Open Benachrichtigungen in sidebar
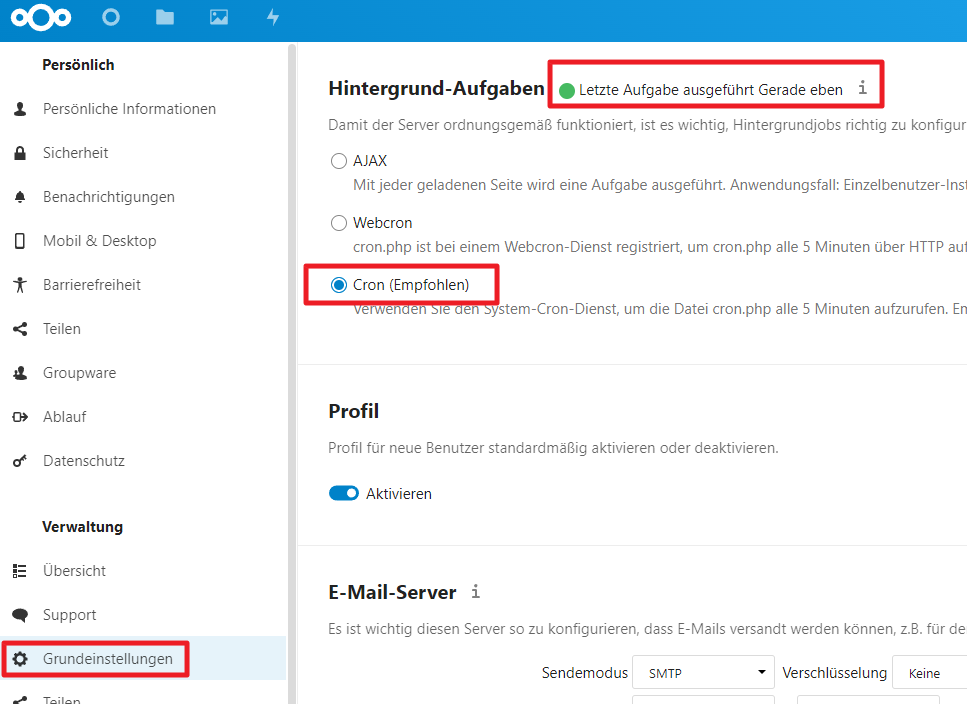The image size is (967, 704). pyautogui.click(x=108, y=197)
